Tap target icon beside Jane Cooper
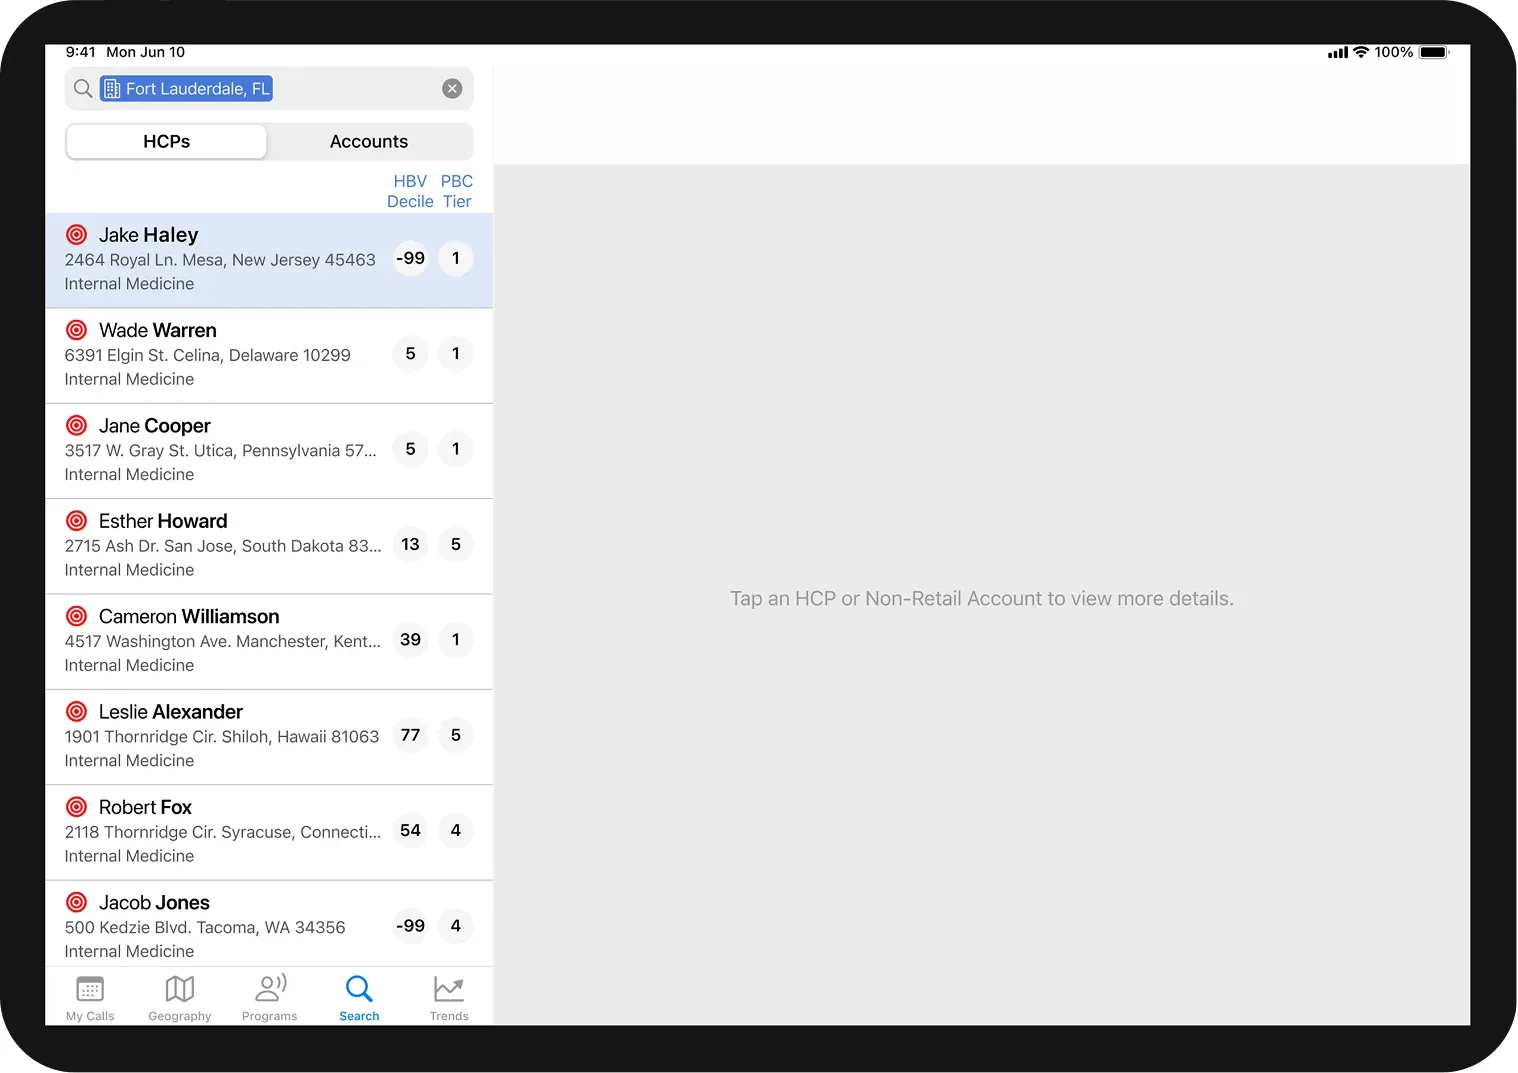This screenshot has height=1073, width=1518. 76,426
